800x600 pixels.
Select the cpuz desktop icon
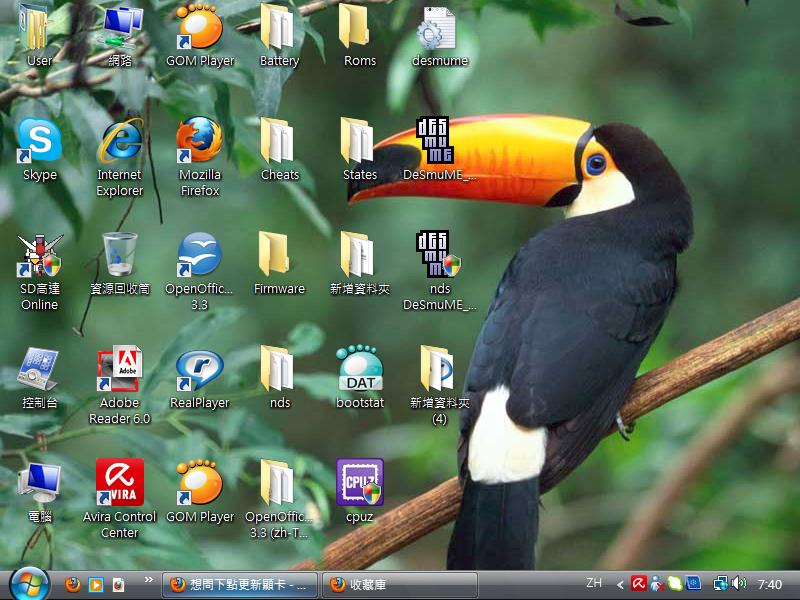360,483
